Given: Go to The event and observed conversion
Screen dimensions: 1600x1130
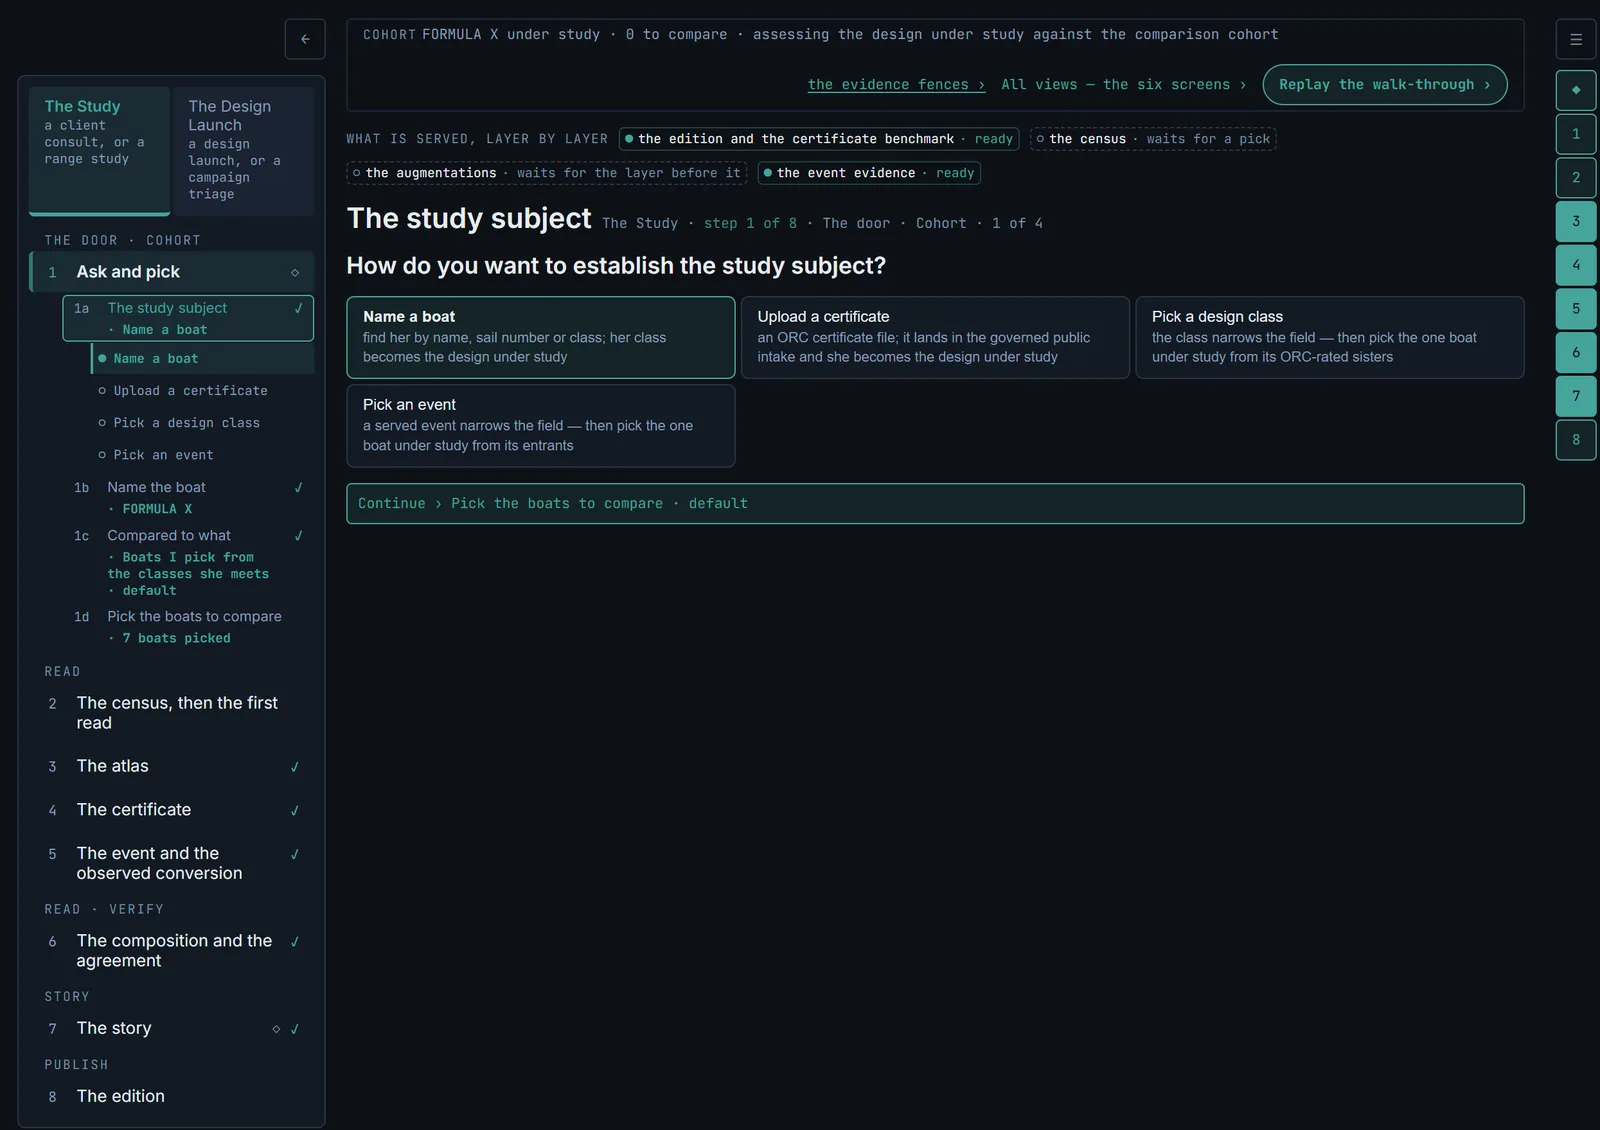Looking at the screenshot, I should 171,863.
